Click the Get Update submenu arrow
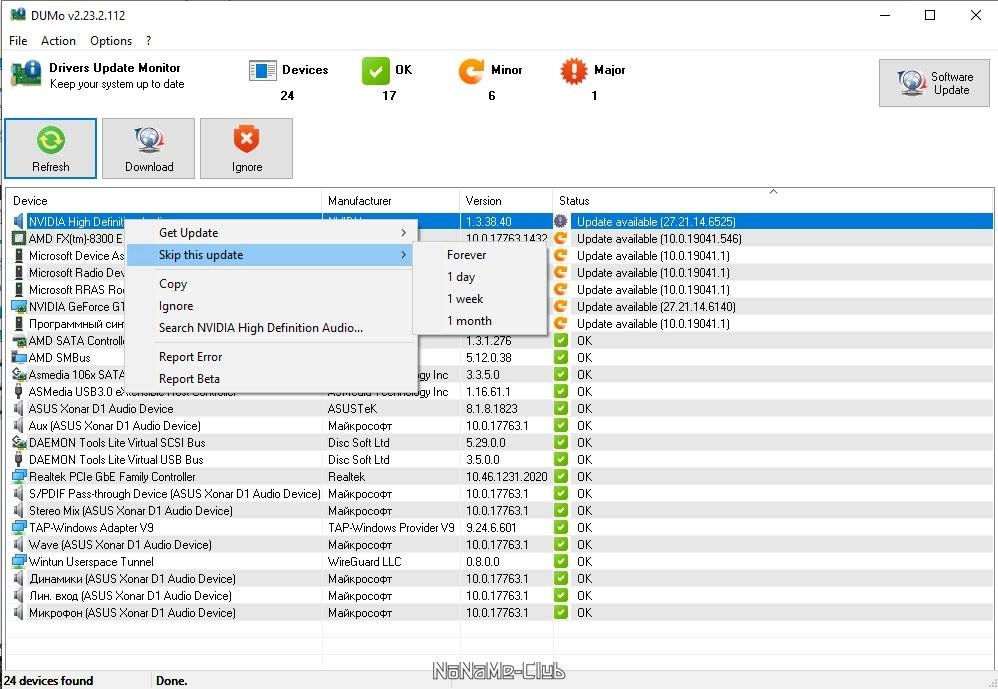998x689 pixels. click(404, 233)
